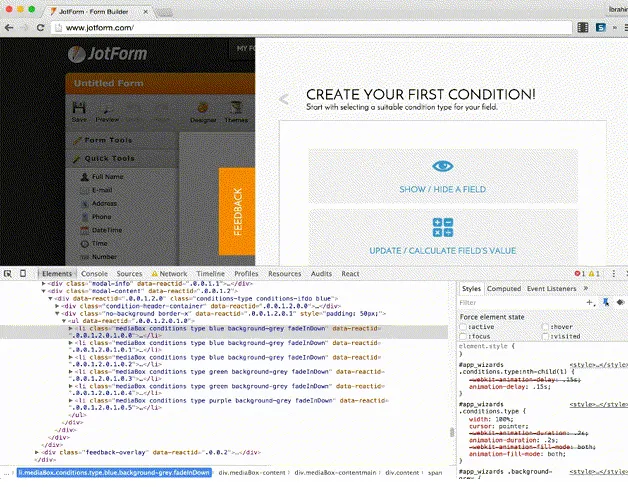This screenshot has height=487, width=628.
Task: Click the styles Filter input
Action: tap(521, 303)
